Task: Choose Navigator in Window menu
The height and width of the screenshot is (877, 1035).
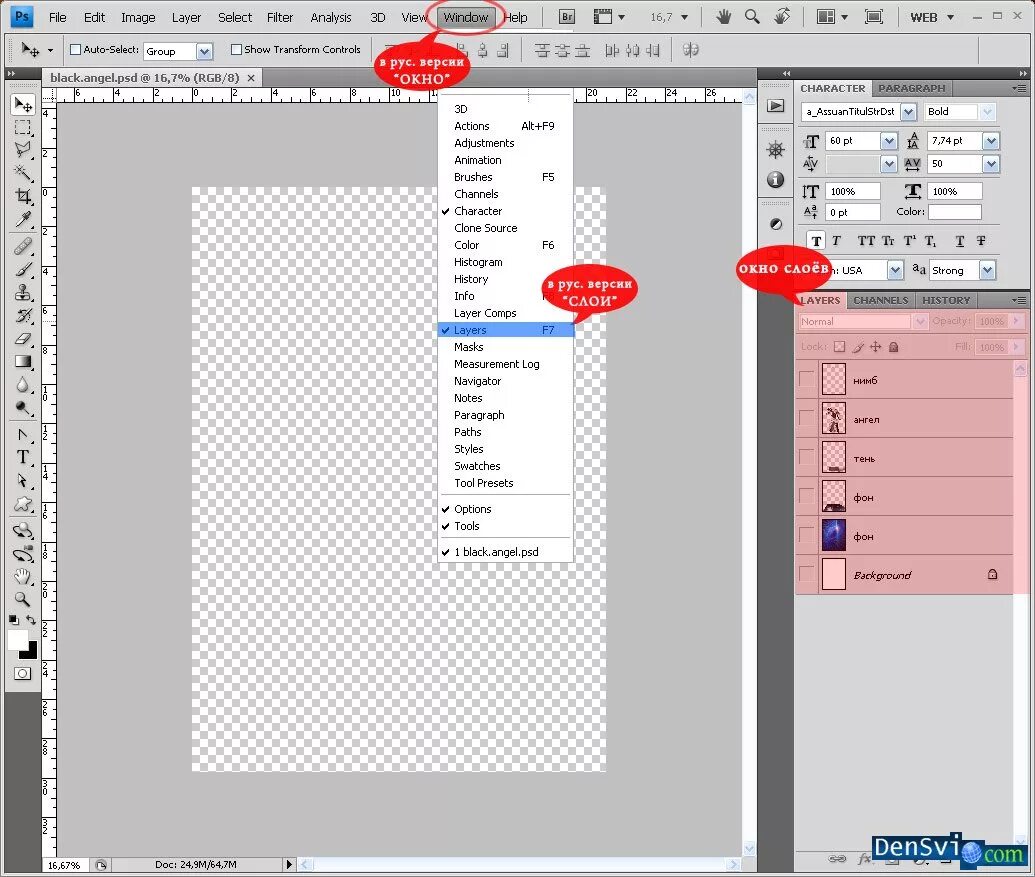Action: click(506, 381)
